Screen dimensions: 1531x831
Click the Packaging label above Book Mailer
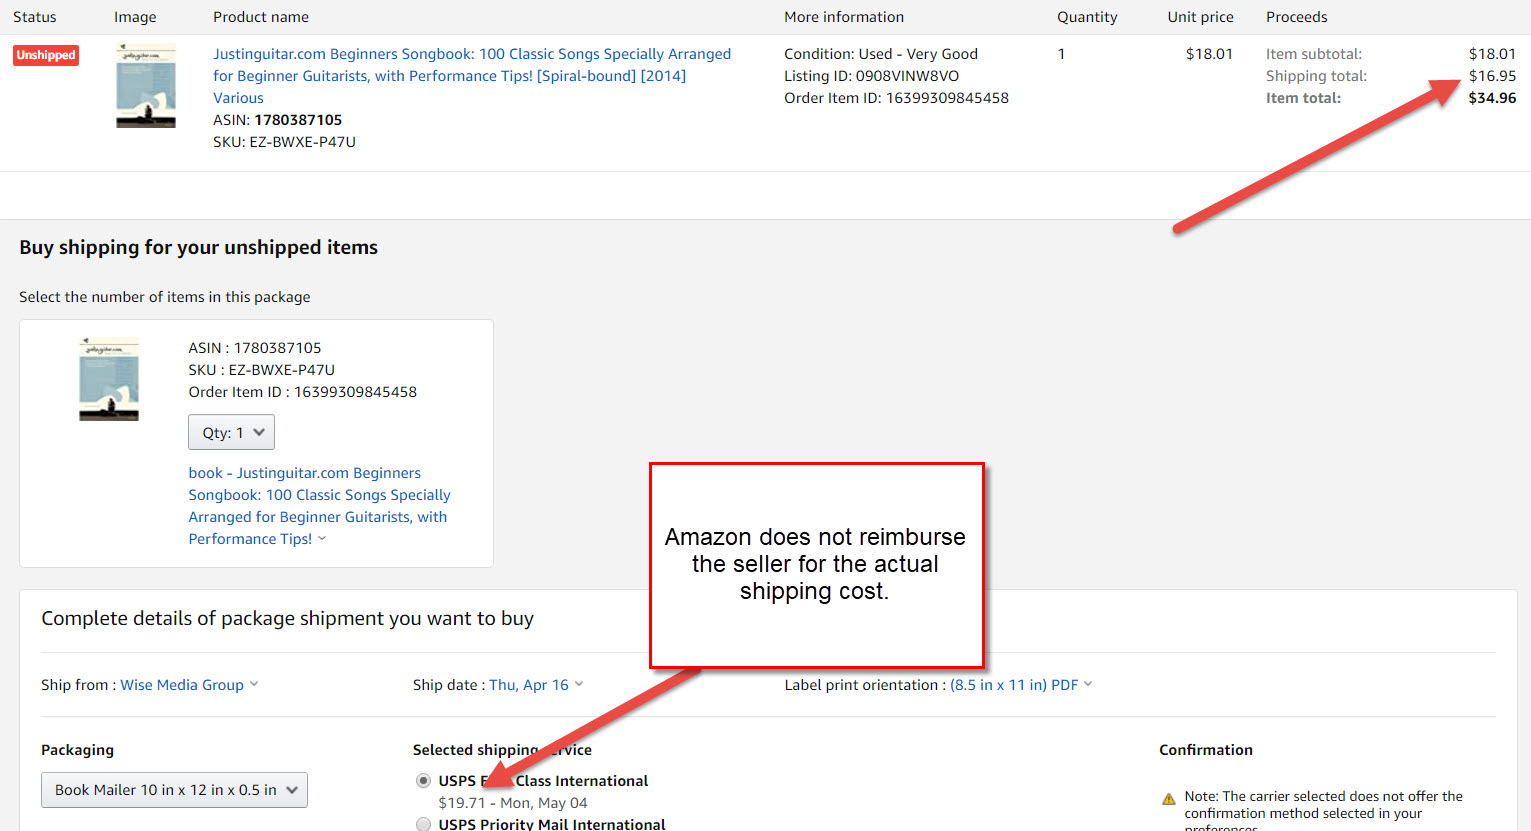(77, 750)
